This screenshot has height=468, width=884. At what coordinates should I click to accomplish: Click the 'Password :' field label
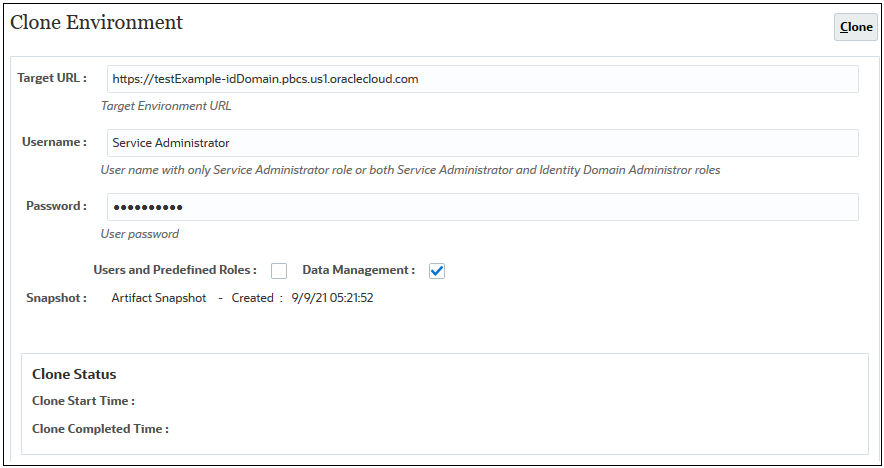(x=56, y=206)
